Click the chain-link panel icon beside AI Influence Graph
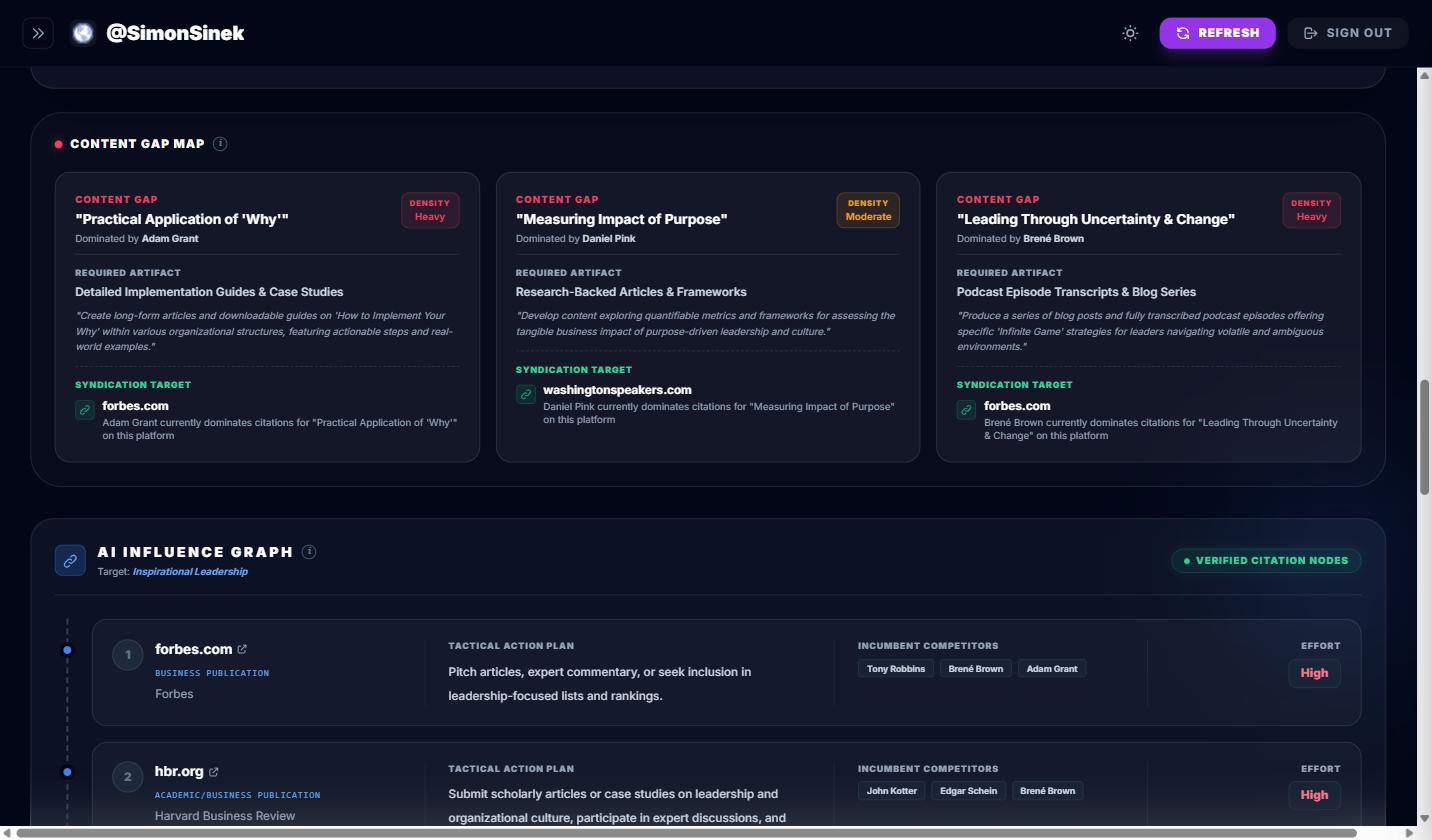Screen dimensions: 1432x840 69,560
